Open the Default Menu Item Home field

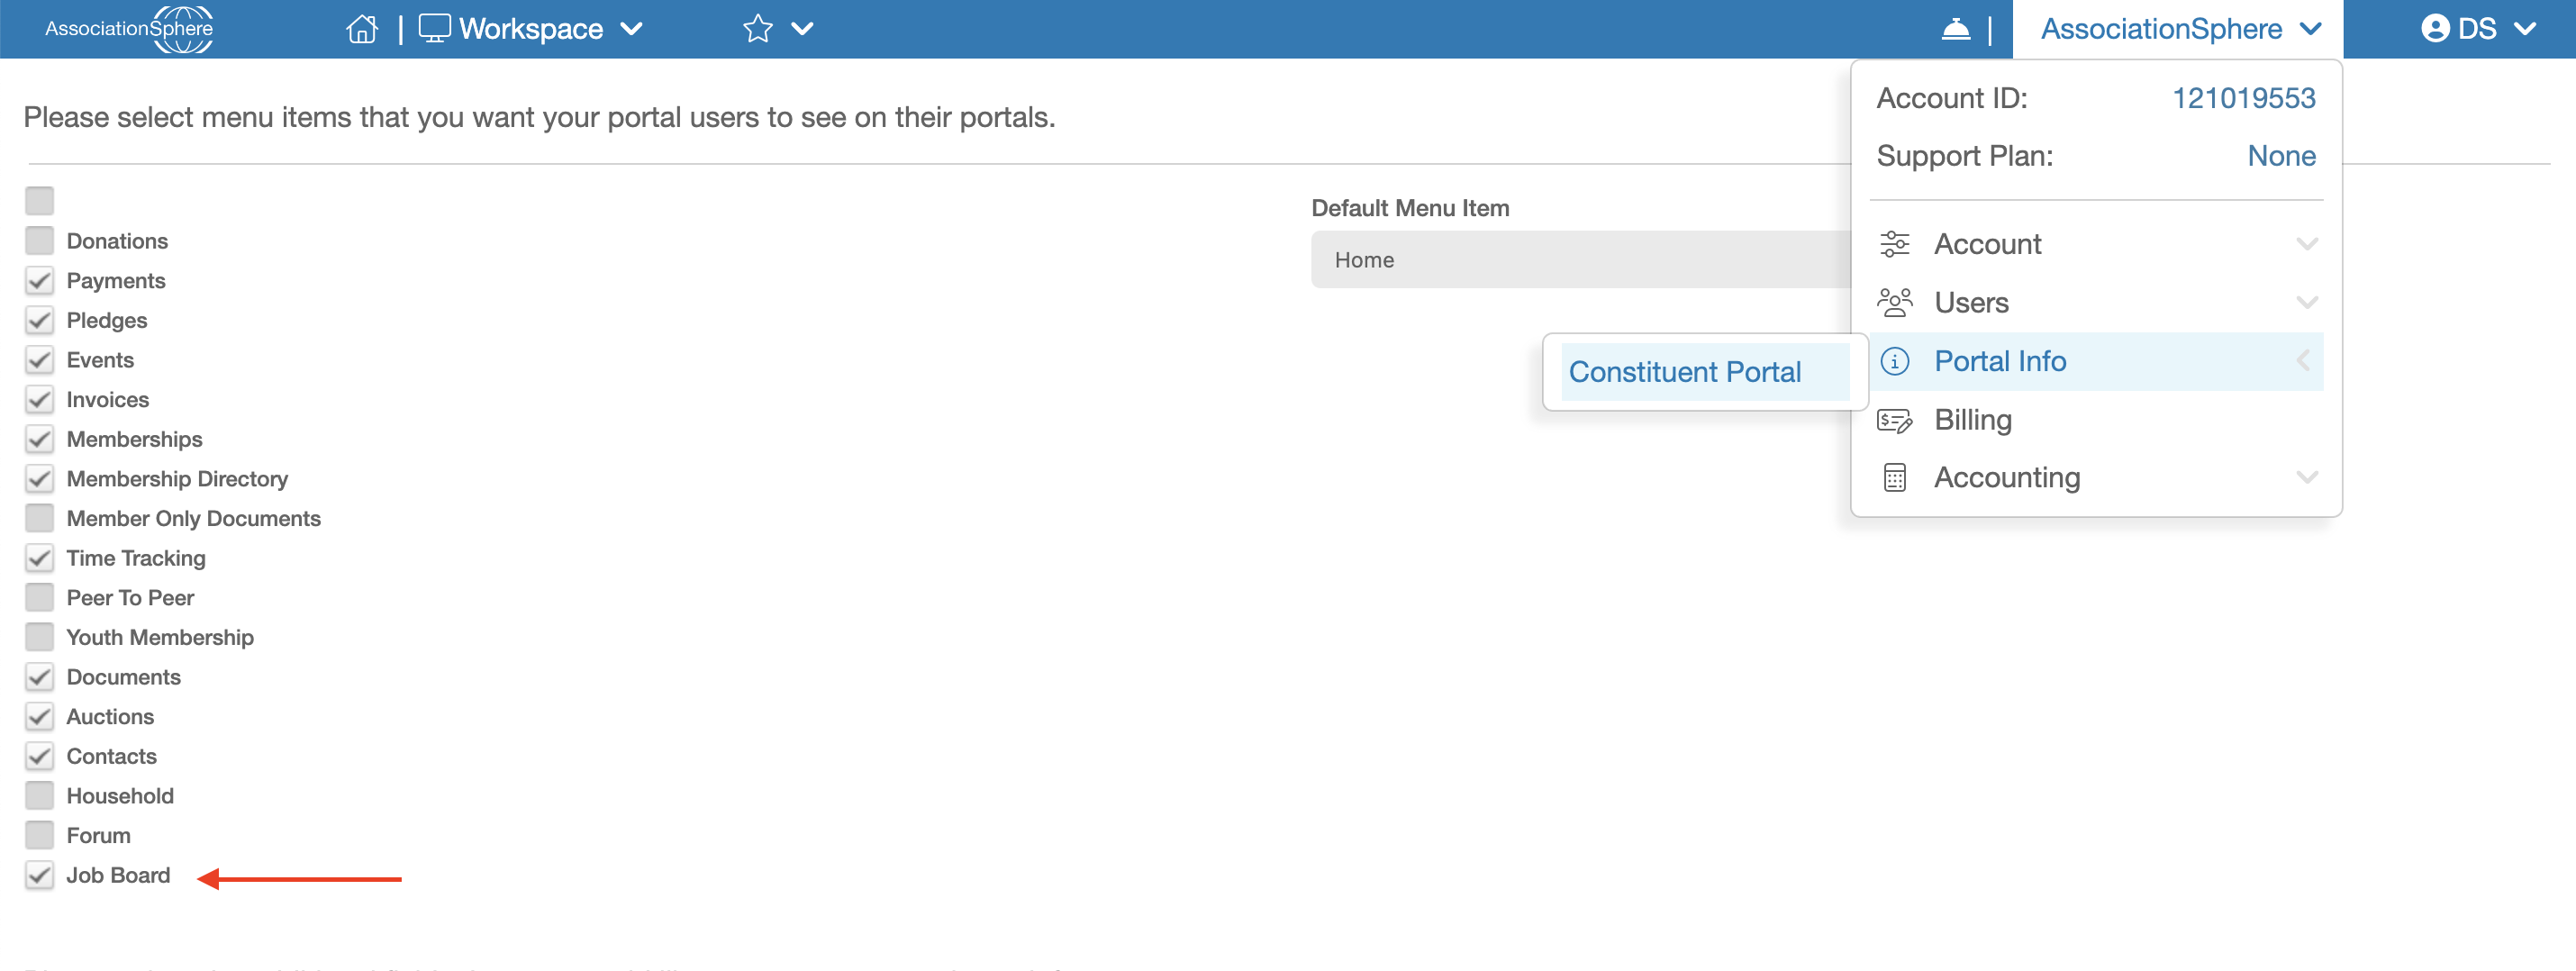(x=1580, y=260)
